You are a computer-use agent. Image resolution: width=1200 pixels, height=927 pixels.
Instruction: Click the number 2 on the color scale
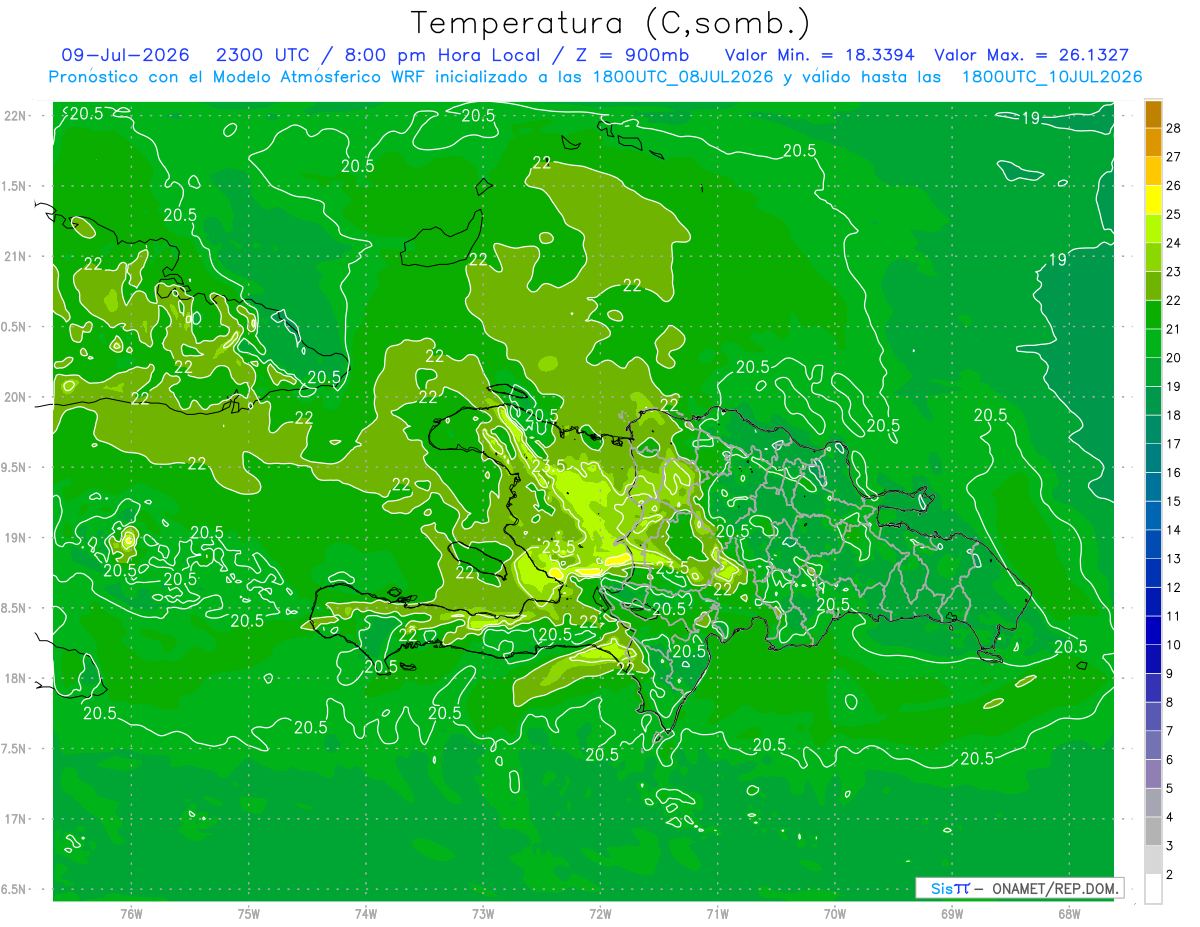[1170, 875]
